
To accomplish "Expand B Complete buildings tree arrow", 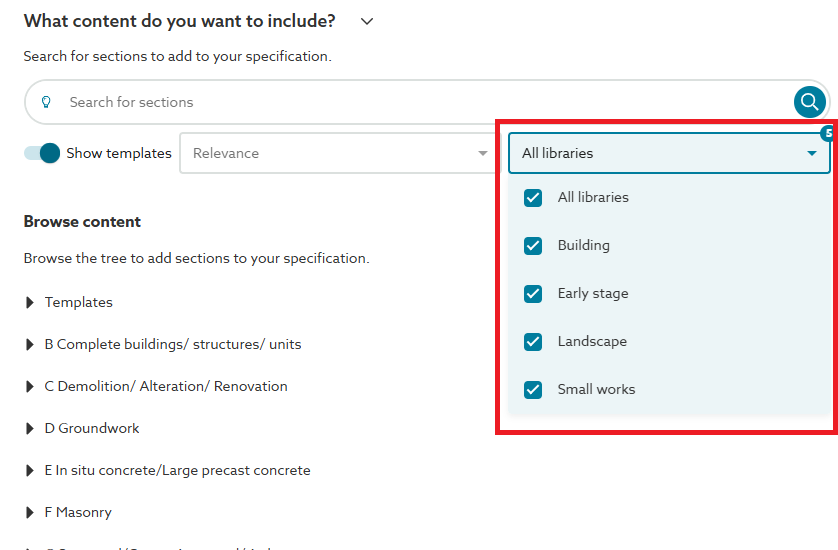I will tap(31, 345).
